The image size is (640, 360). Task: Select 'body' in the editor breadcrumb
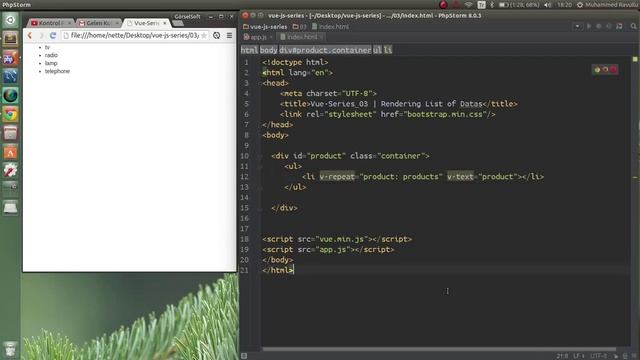point(269,50)
